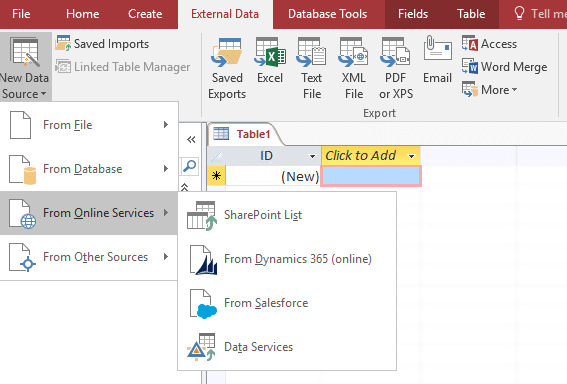This screenshot has height=384, width=567.
Task: Click the From Online Services submenu arrow
Action: point(166,213)
